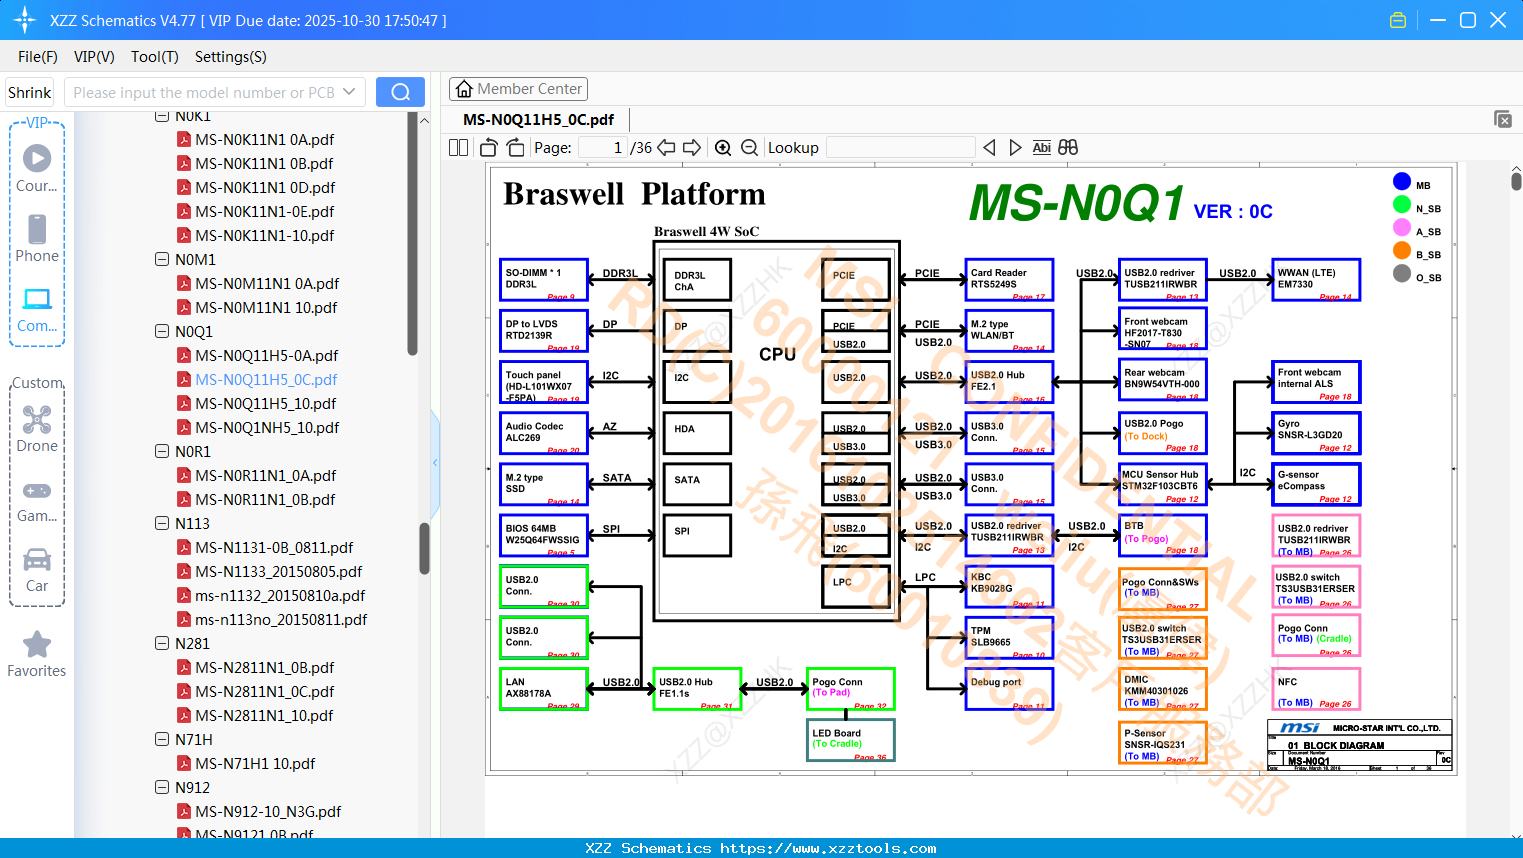Click the yellow toolbox icon in title bar
Image resolution: width=1523 pixels, height=858 pixels.
coord(1398,20)
